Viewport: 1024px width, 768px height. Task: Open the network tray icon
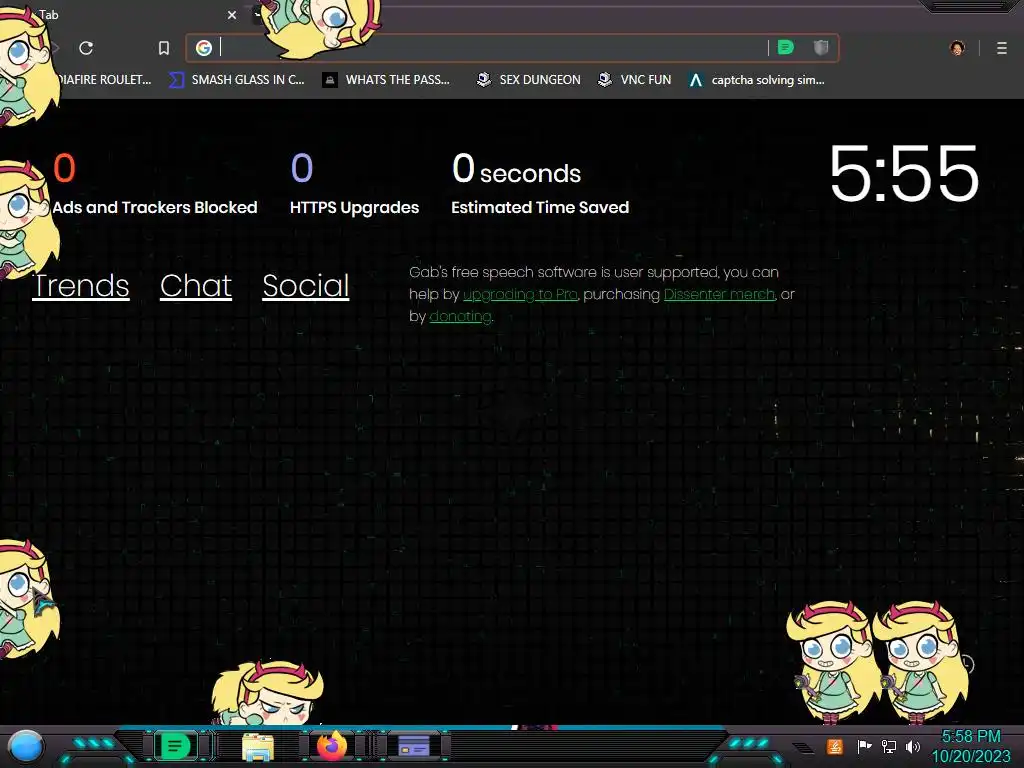[889, 746]
